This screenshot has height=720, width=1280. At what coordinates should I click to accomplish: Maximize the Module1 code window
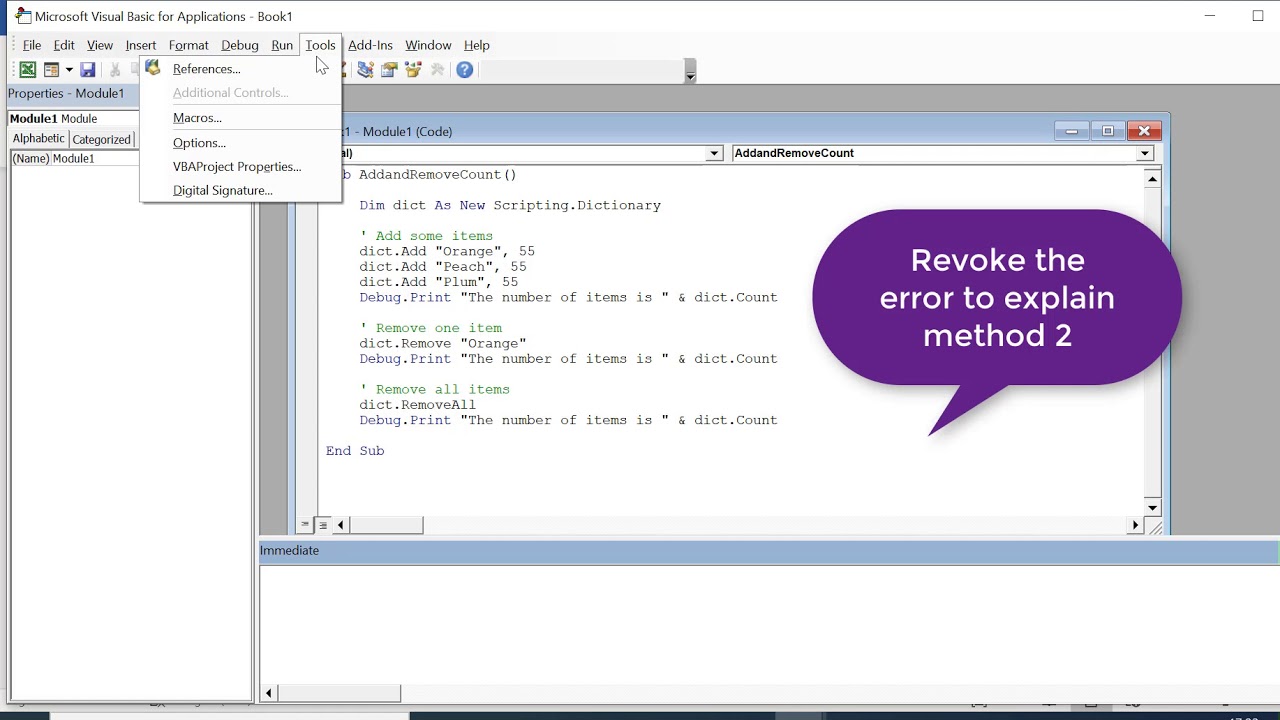(1108, 131)
